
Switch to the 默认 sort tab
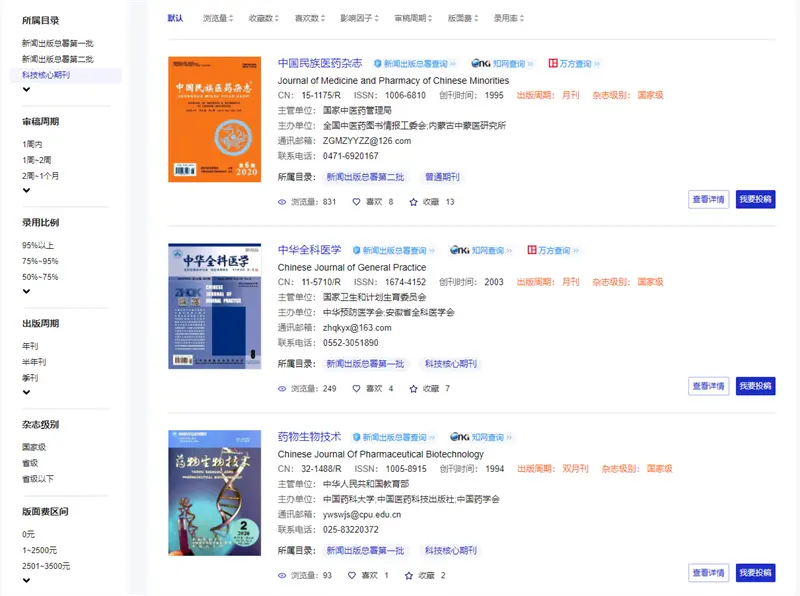[x=175, y=18]
